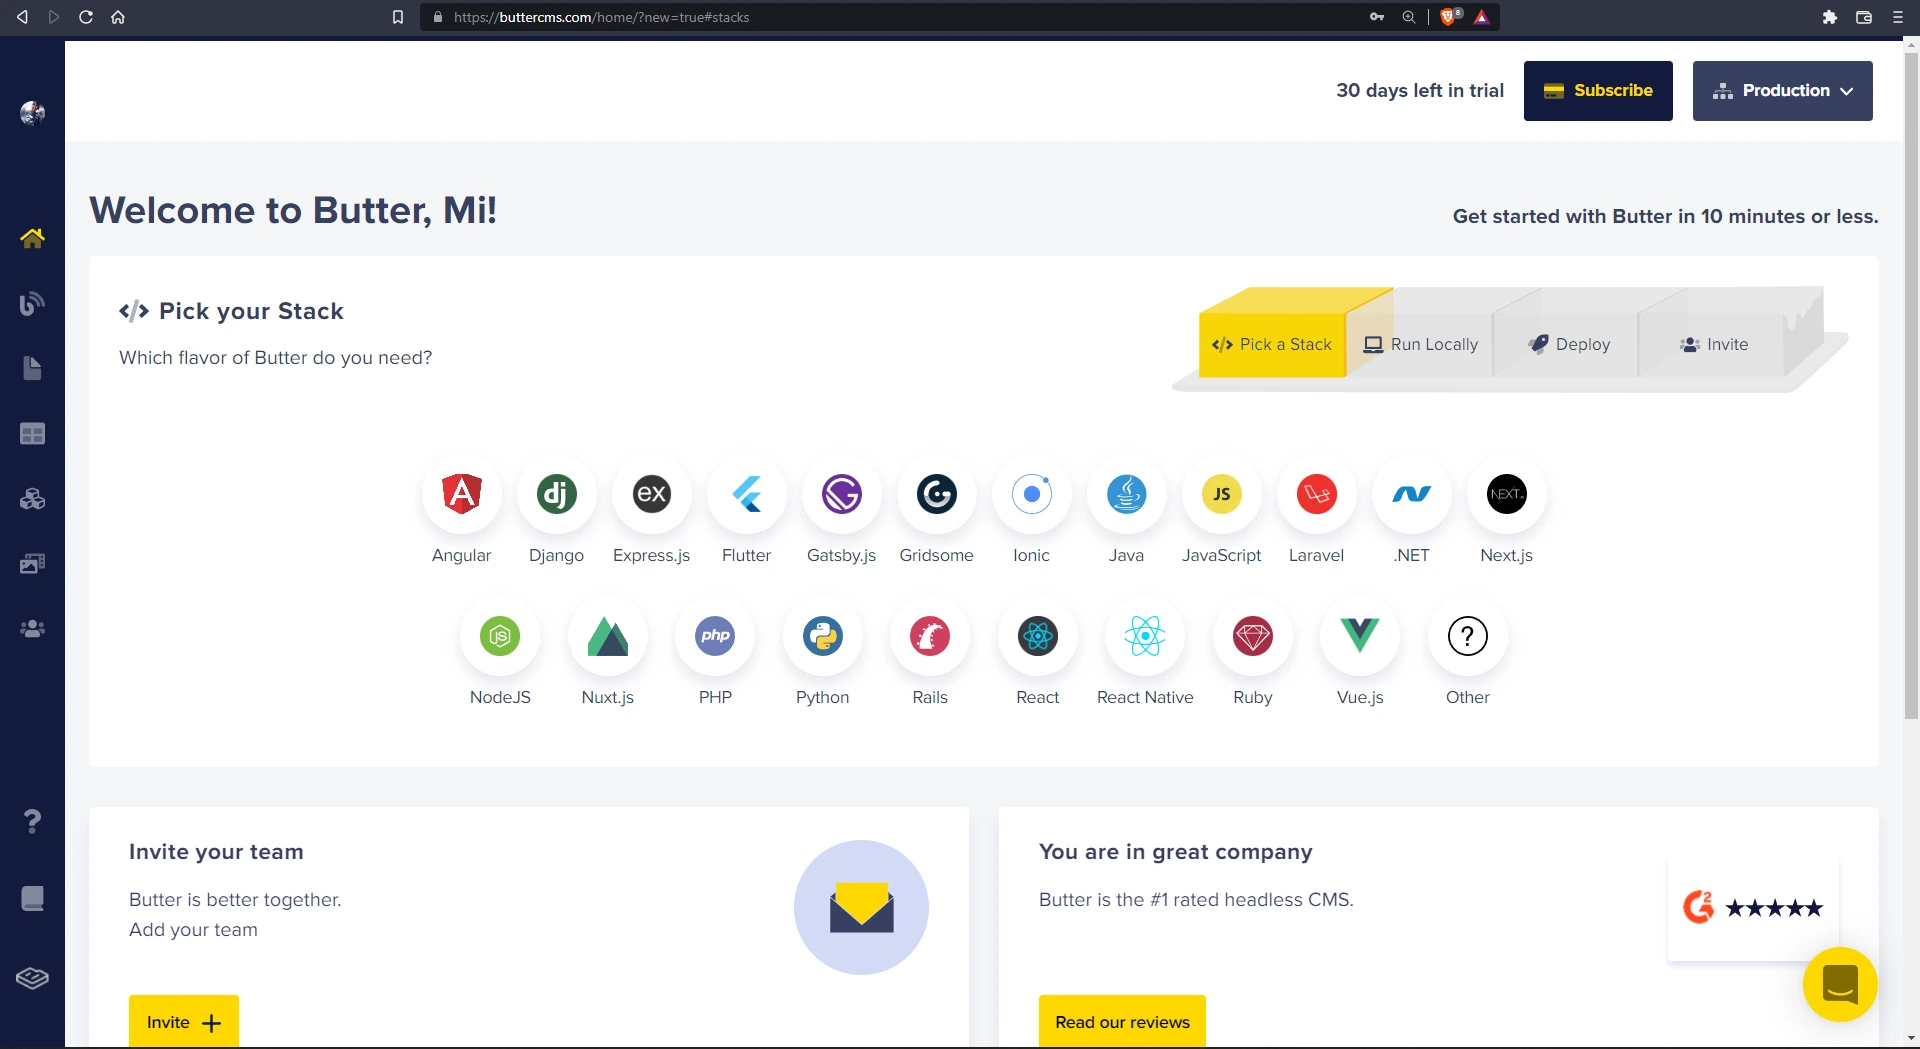Pick the Gridsome stack icon
The width and height of the screenshot is (1920, 1049).
tap(936, 493)
